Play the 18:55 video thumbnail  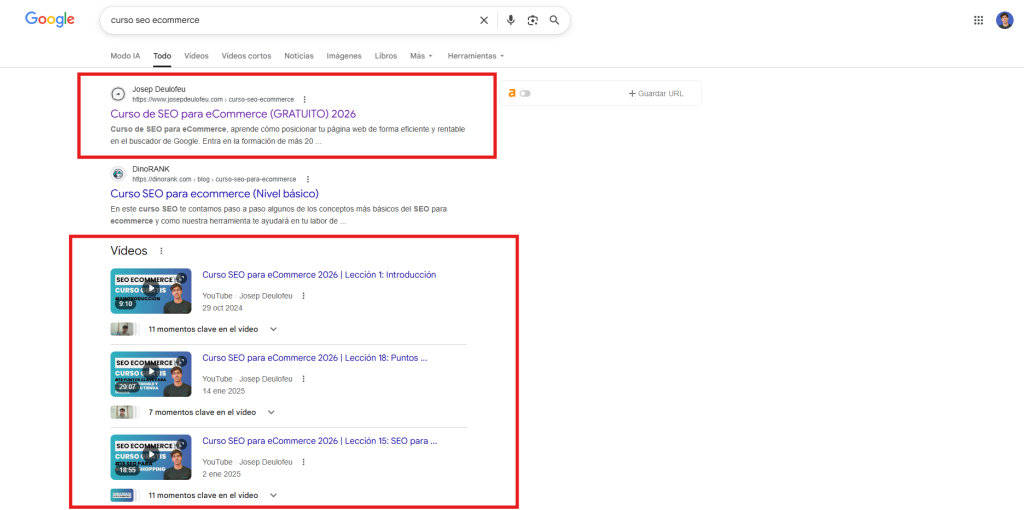point(151,456)
